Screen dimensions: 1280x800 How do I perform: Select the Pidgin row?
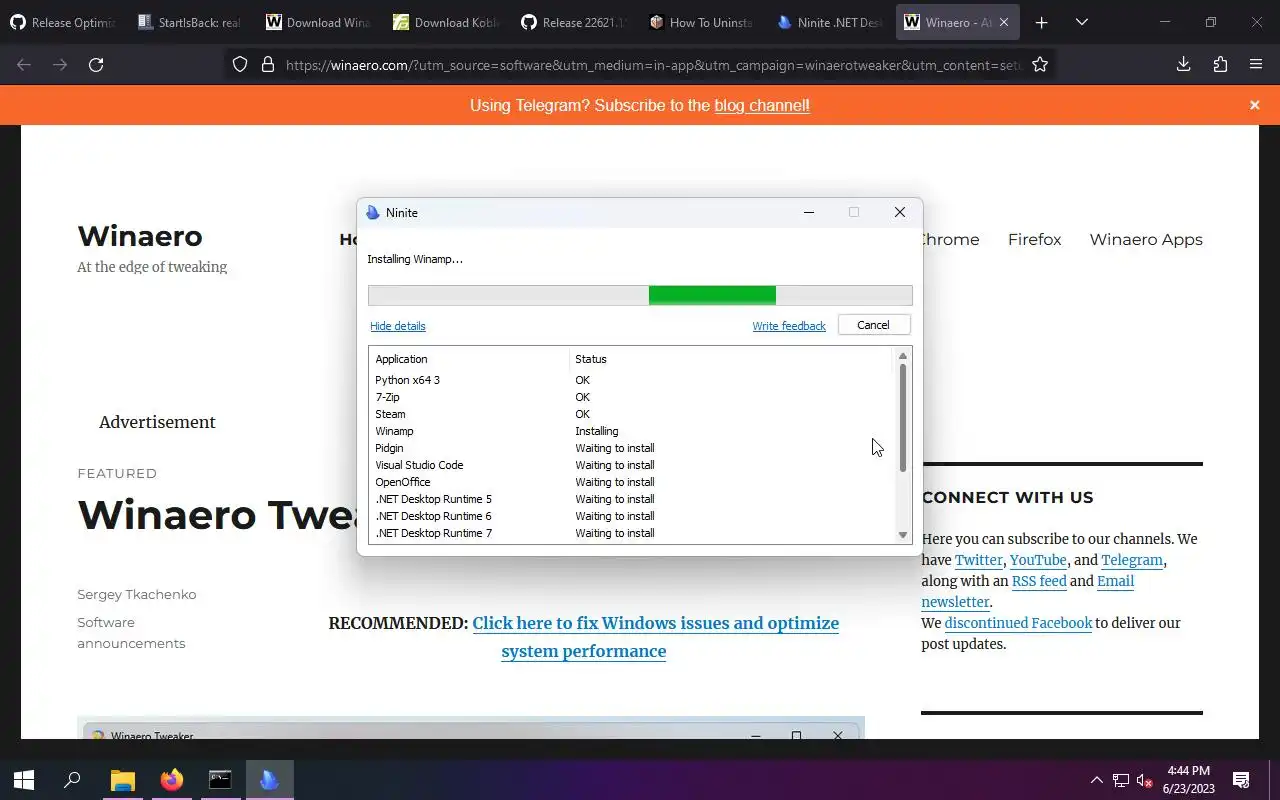point(631,448)
